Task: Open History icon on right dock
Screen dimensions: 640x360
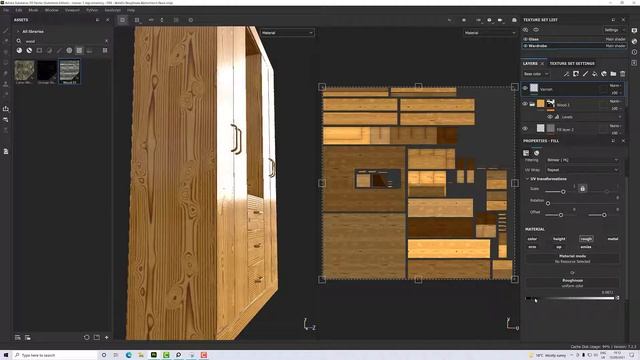Action: coord(634,52)
